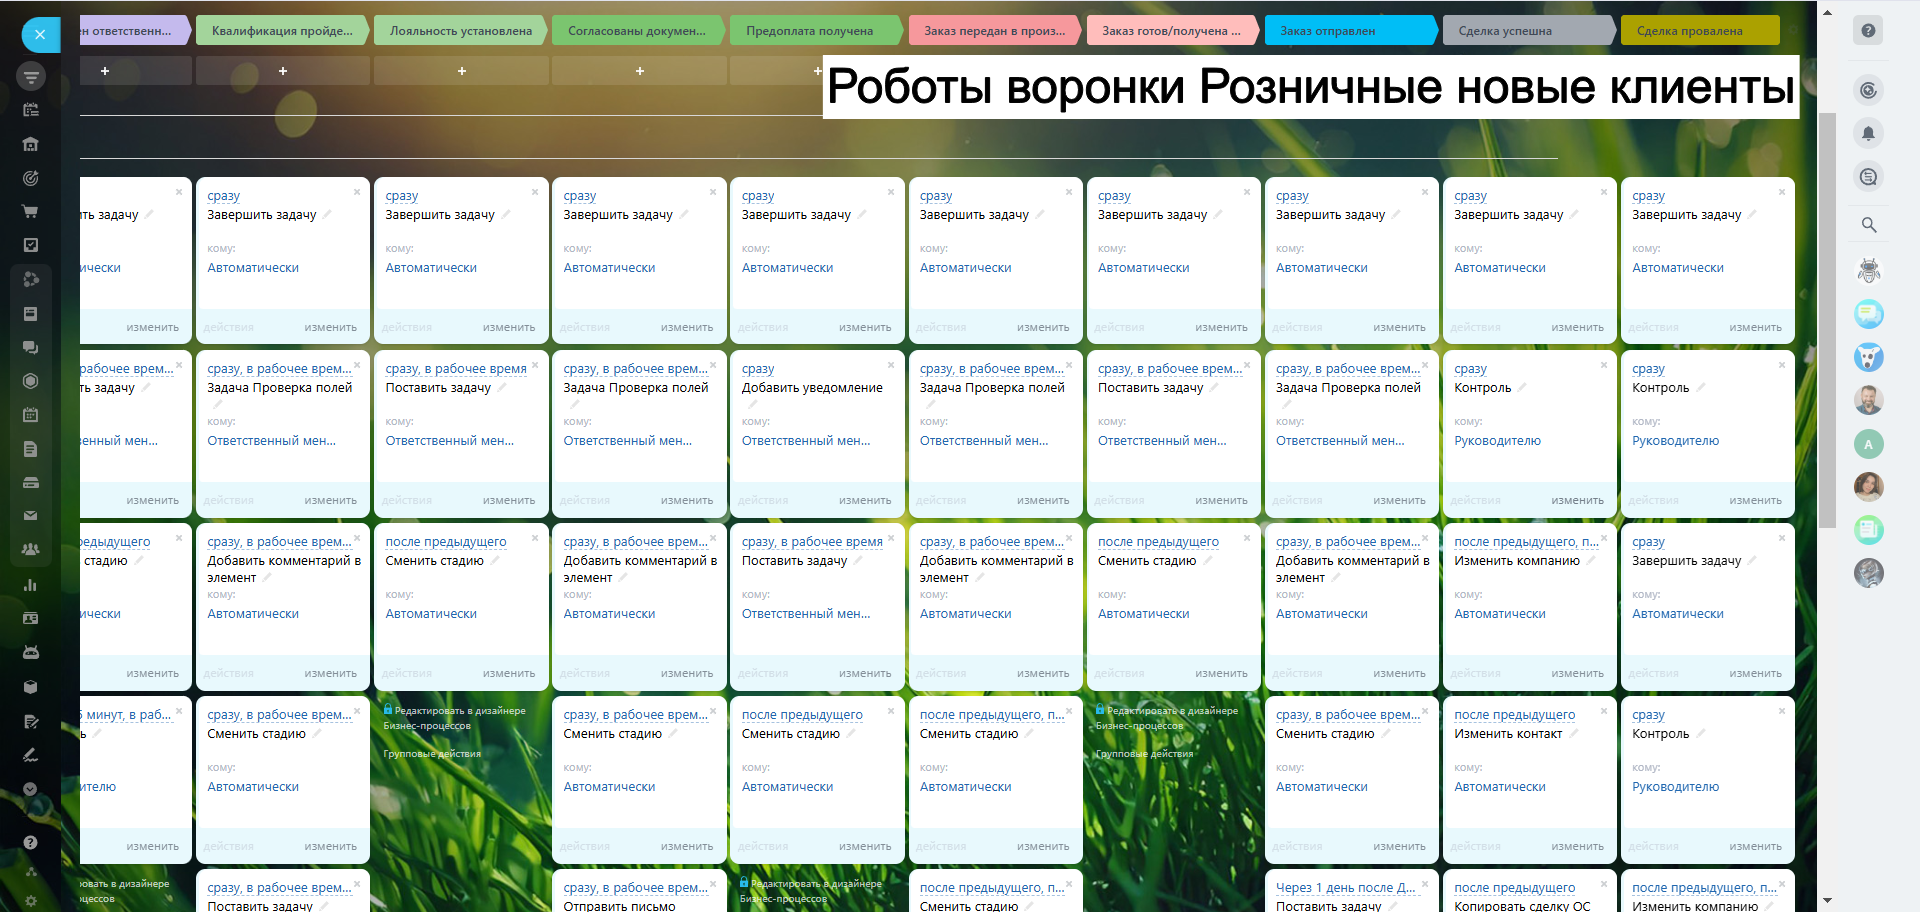The image size is (1920, 912).
Task: Open the calendar icon in left sidebar
Action: click(31, 414)
